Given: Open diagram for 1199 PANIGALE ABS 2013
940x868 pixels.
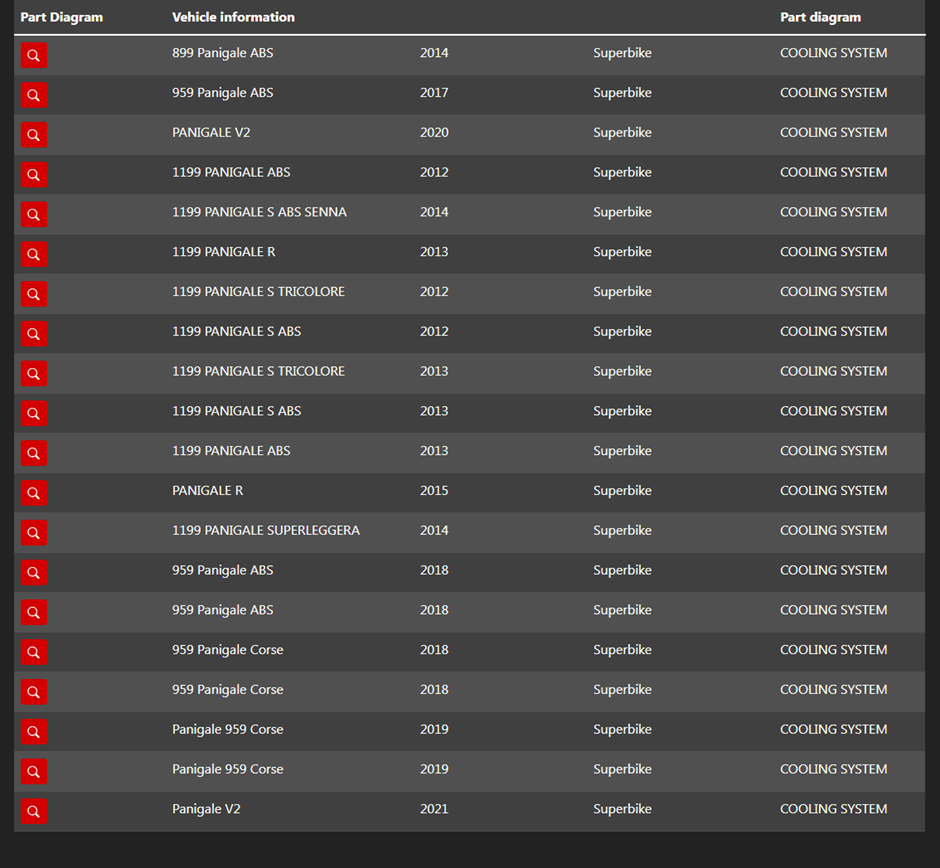Looking at the screenshot, I should pyautogui.click(x=34, y=453).
